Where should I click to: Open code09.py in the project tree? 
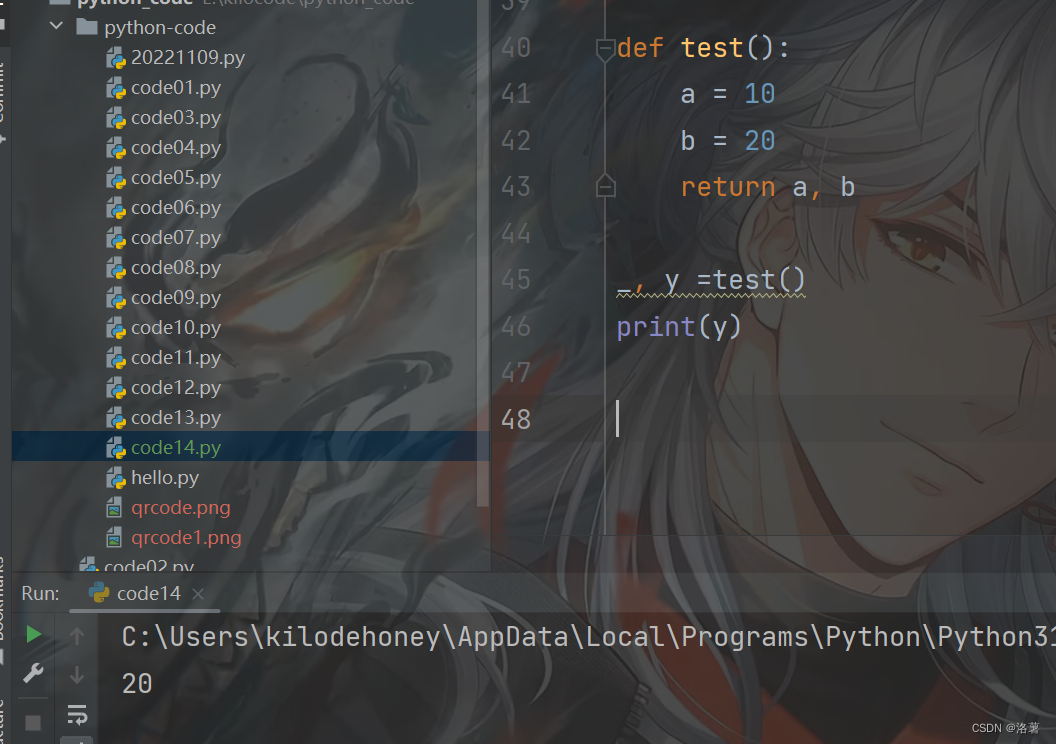[x=176, y=298]
